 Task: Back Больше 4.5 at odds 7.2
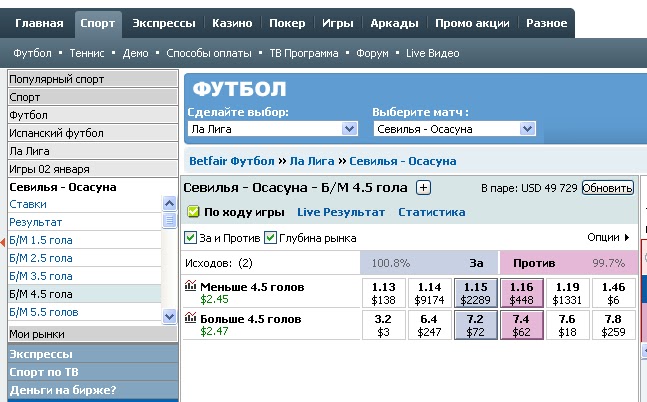coord(475,325)
